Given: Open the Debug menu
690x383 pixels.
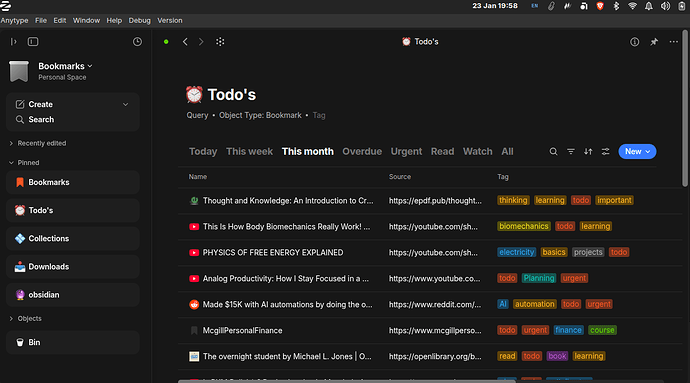Looking at the screenshot, I should pyautogui.click(x=139, y=20).
